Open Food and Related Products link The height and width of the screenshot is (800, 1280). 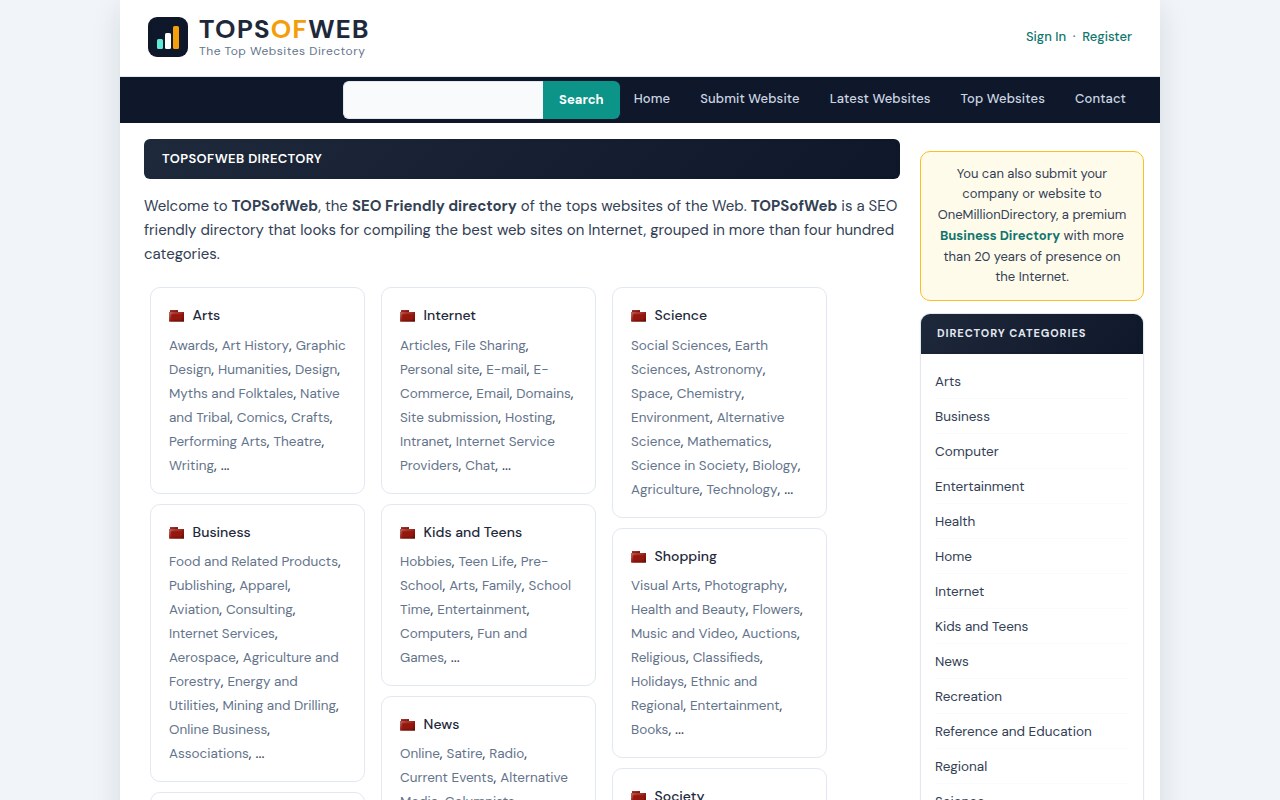click(253, 562)
